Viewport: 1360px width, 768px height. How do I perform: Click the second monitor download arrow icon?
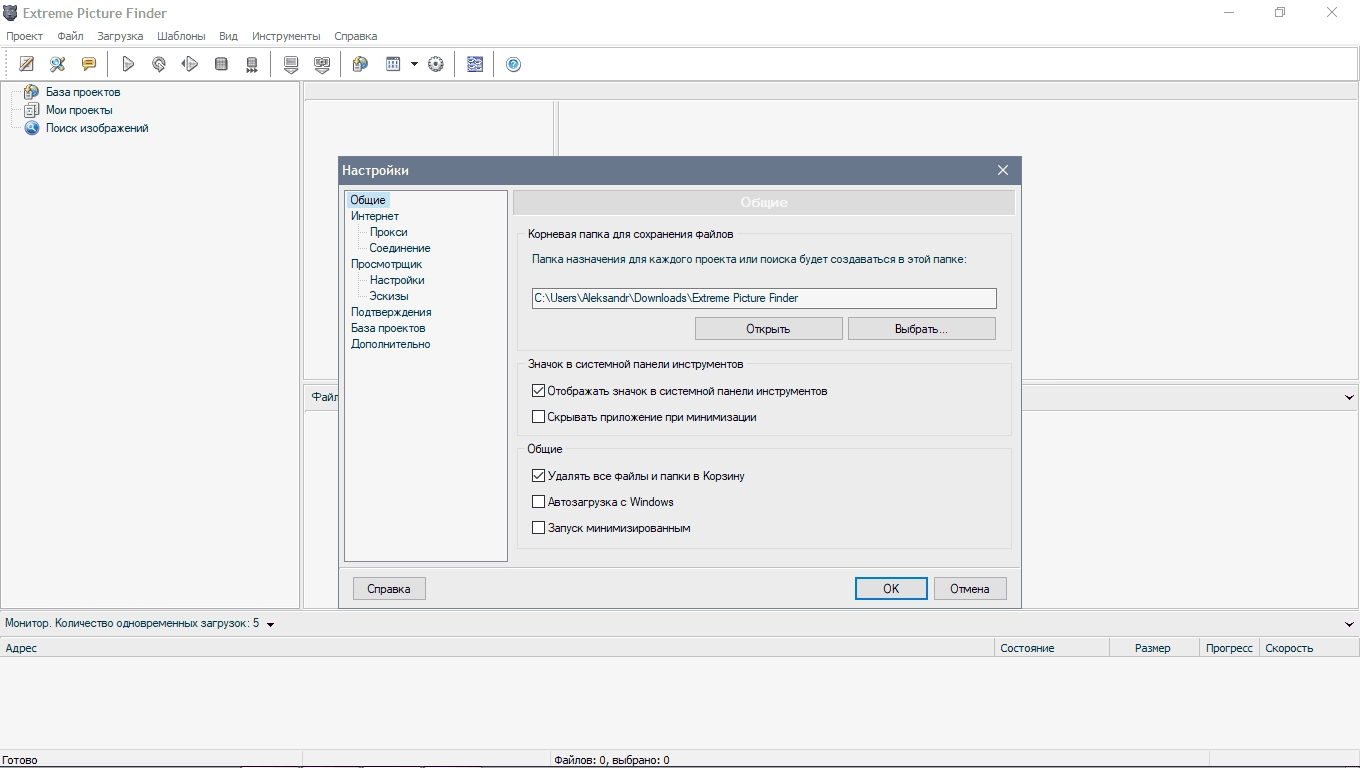pos(322,64)
